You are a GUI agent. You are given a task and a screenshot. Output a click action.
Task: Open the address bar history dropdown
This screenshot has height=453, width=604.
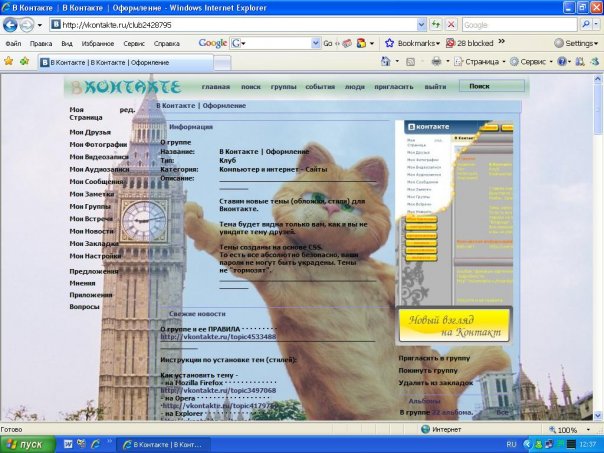421,25
